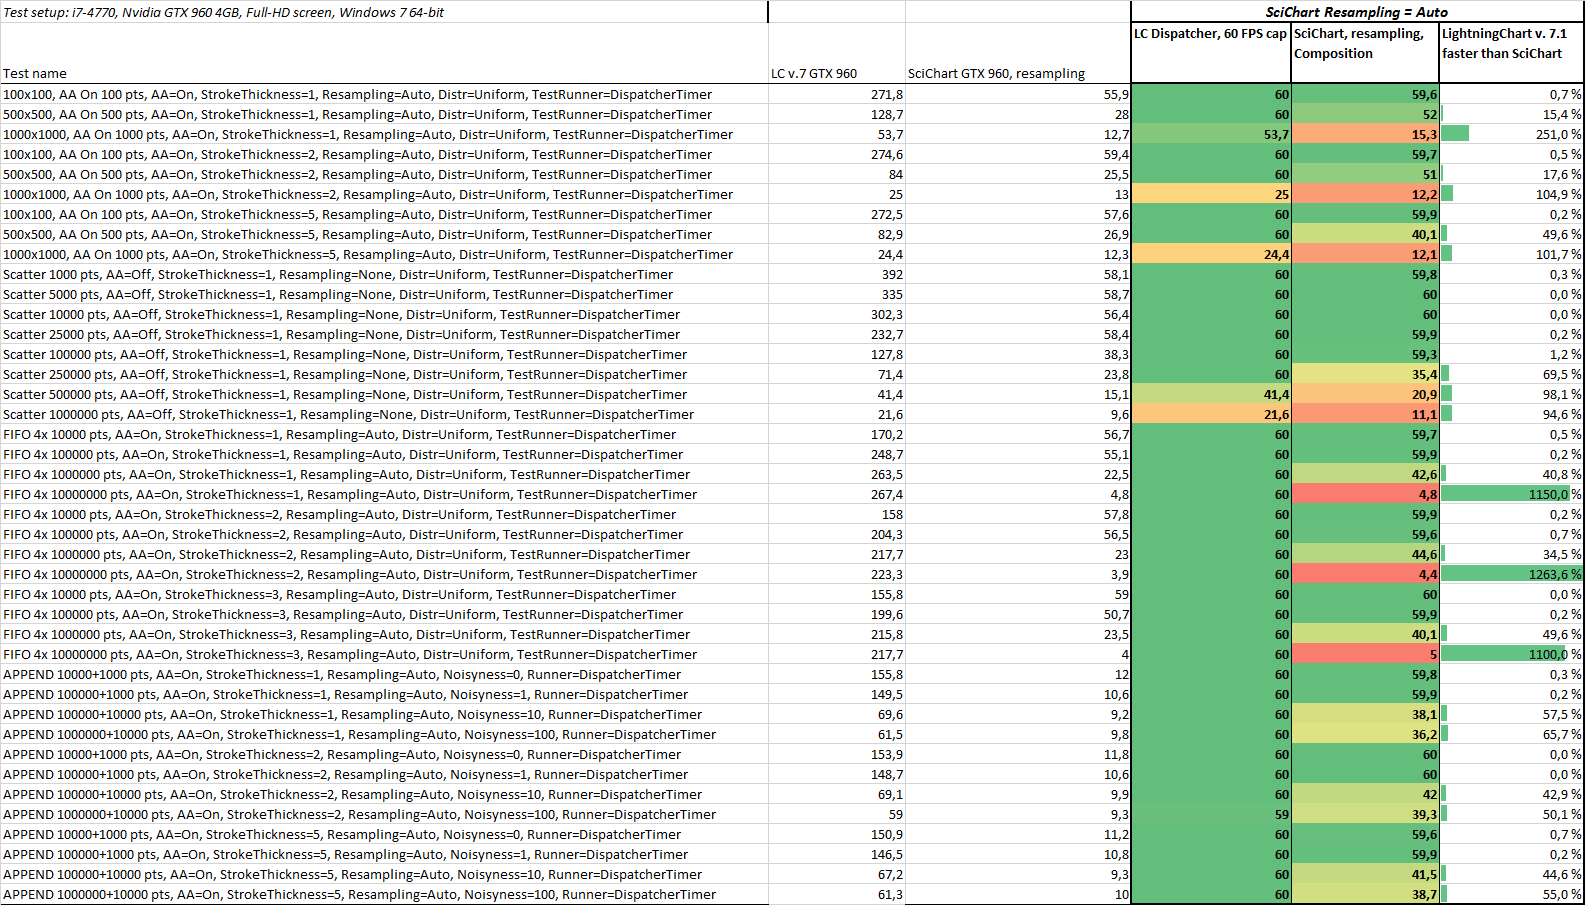Select the yellow cell showing 35,4

click(x=1365, y=374)
